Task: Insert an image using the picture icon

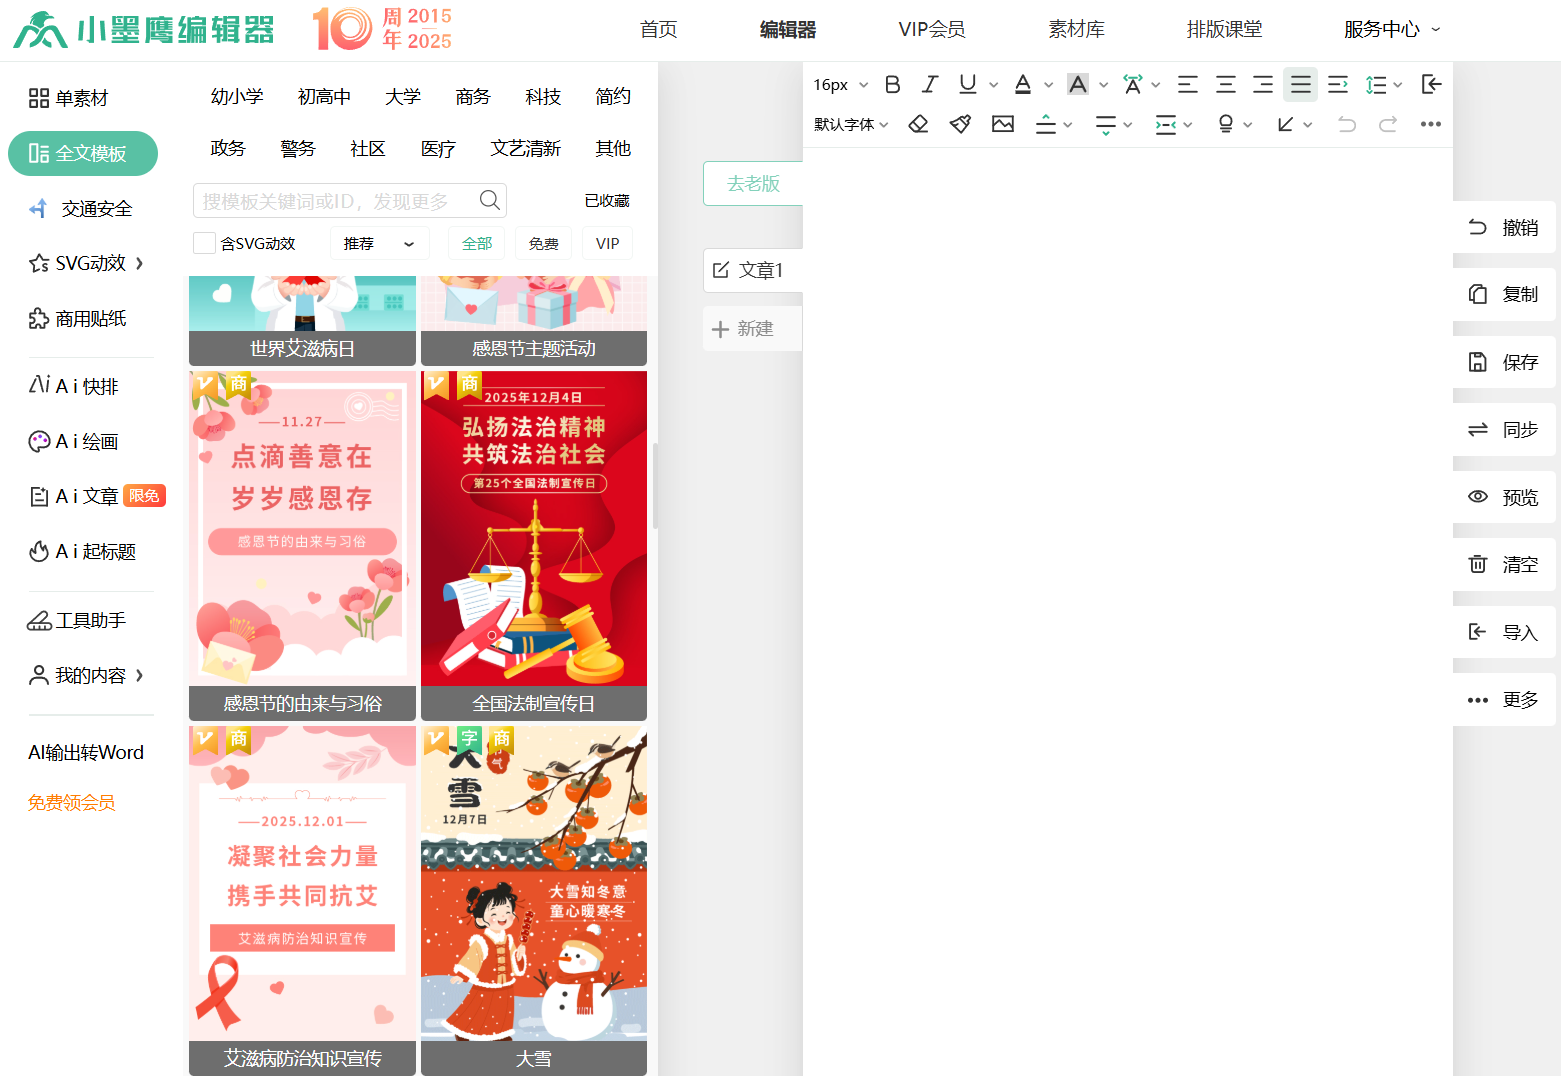Action: pos(1003,124)
